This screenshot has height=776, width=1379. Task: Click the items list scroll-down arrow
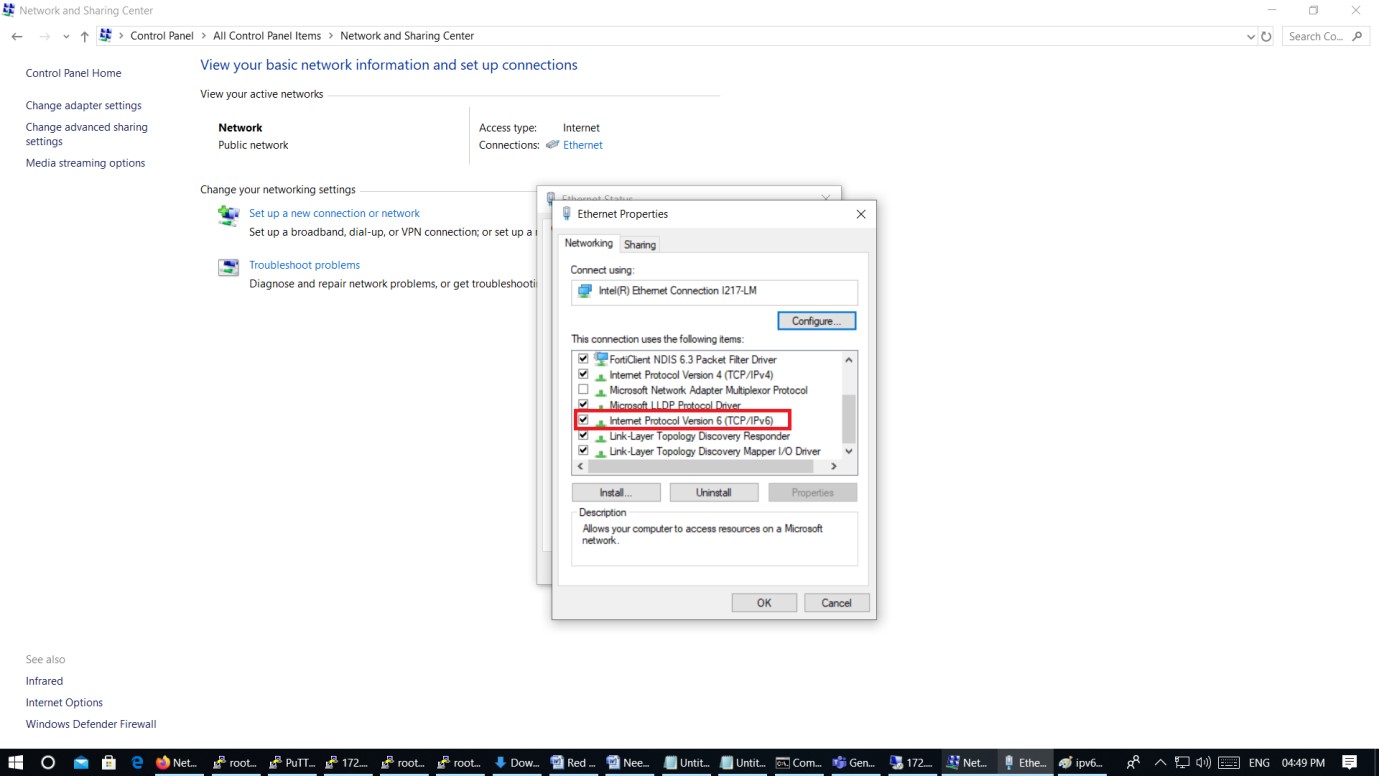coord(849,451)
